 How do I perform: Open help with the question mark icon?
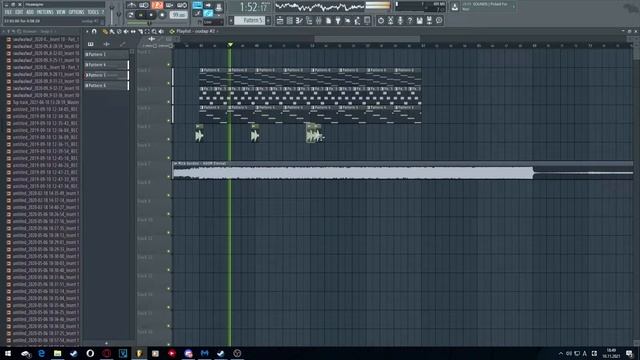[x=410, y=20]
